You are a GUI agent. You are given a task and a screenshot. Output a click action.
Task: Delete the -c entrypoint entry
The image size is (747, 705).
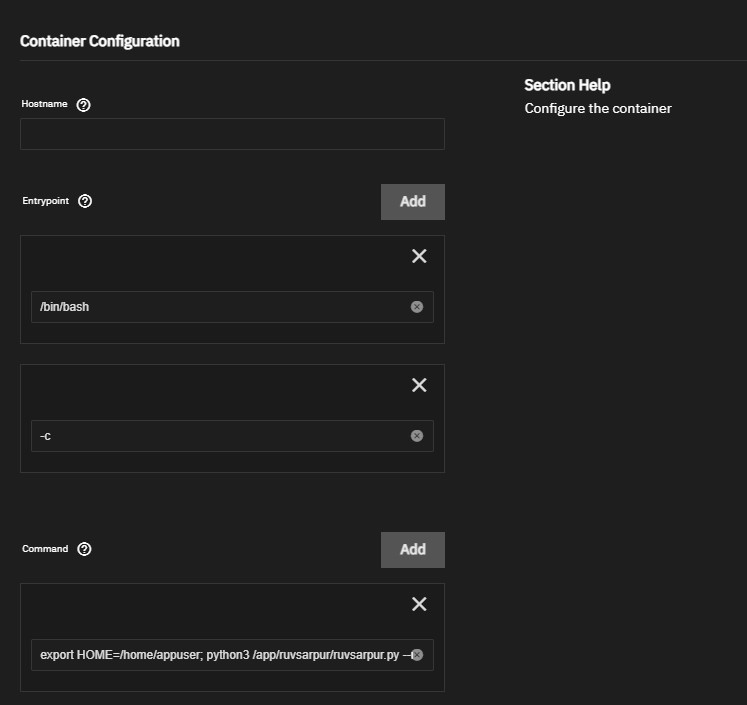click(419, 385)
